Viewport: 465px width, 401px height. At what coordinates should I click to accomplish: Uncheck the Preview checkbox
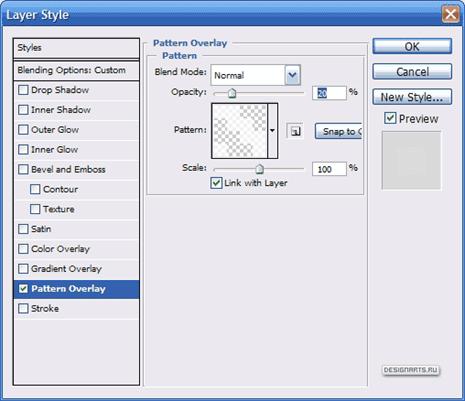(x=390, y=118)
